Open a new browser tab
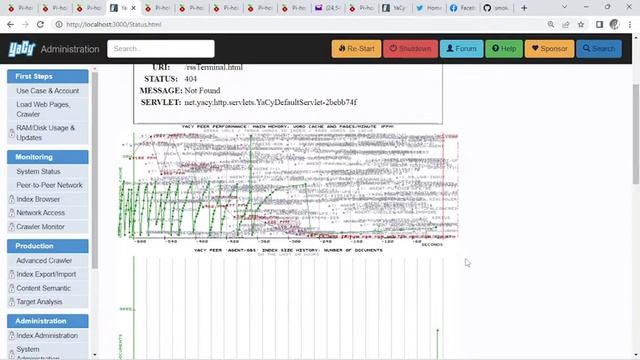The image size is (640, 360). click(x=524, y=8)
